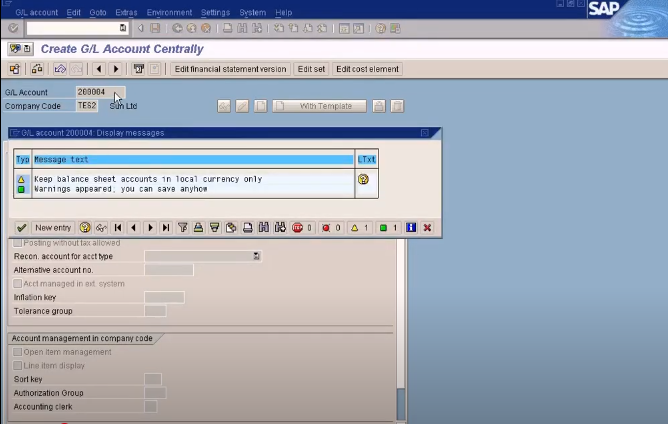668x424 pixels.
Task: Click the Edit set button
Action: coord(311,69)
